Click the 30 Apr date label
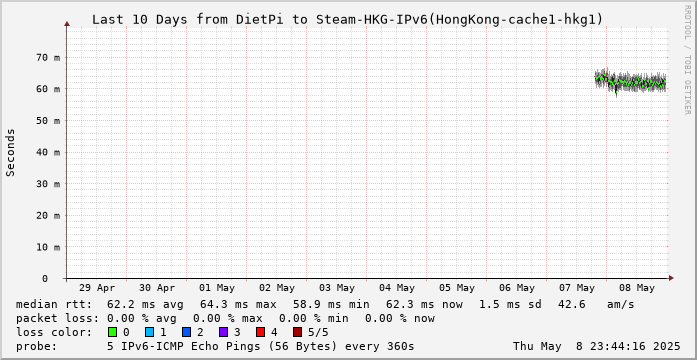 157,288
